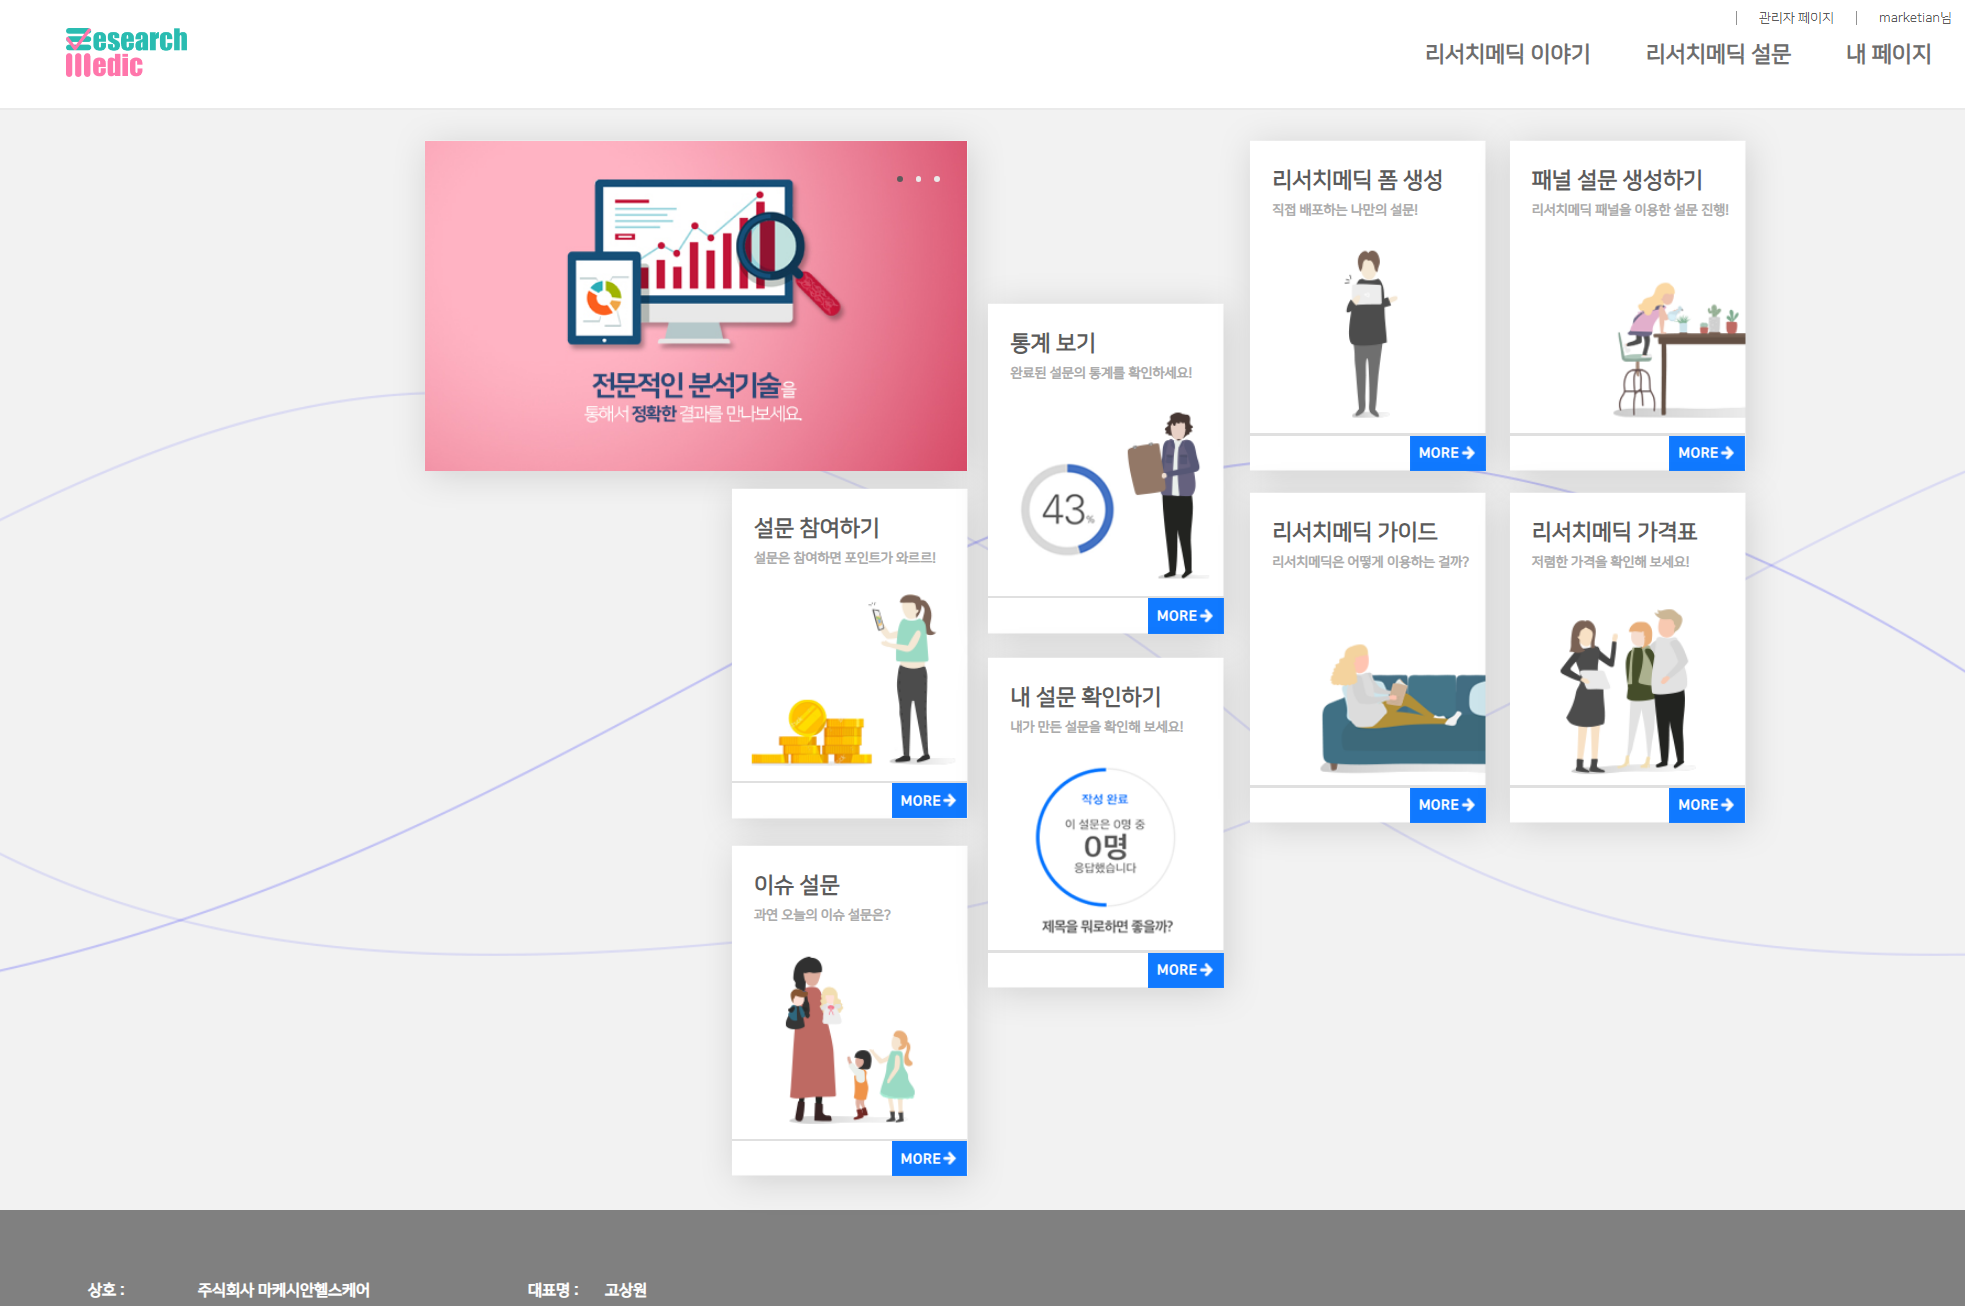Click MORE on 설문 참여하기 card
This screenshot has height=1306, width=1965.
click(928, 801)
